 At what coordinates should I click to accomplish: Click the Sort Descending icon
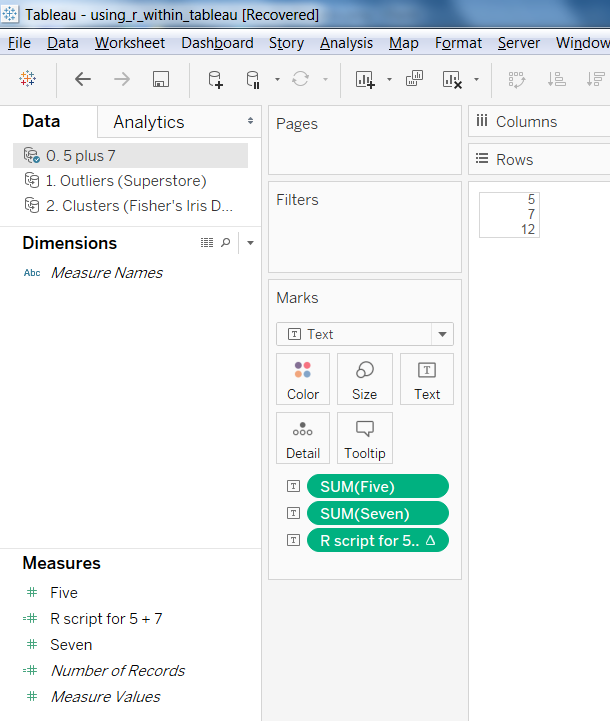(x=595, y=79)
